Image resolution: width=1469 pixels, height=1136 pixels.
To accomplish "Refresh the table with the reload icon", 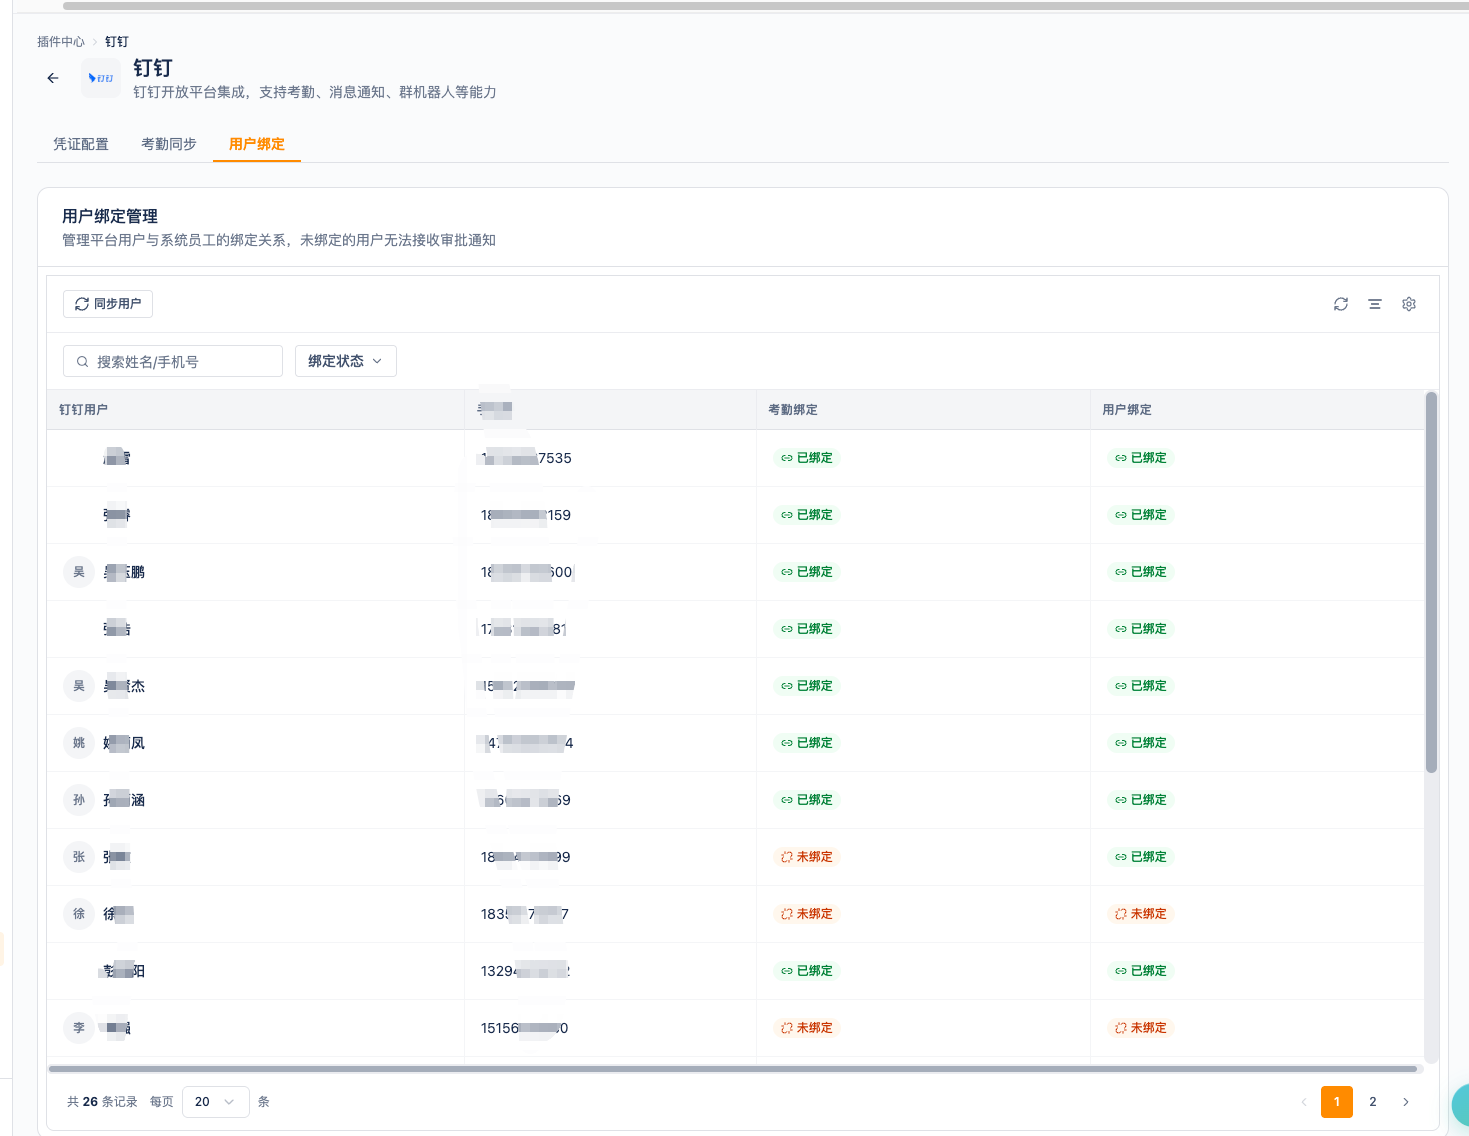I will pos(1341,304).
